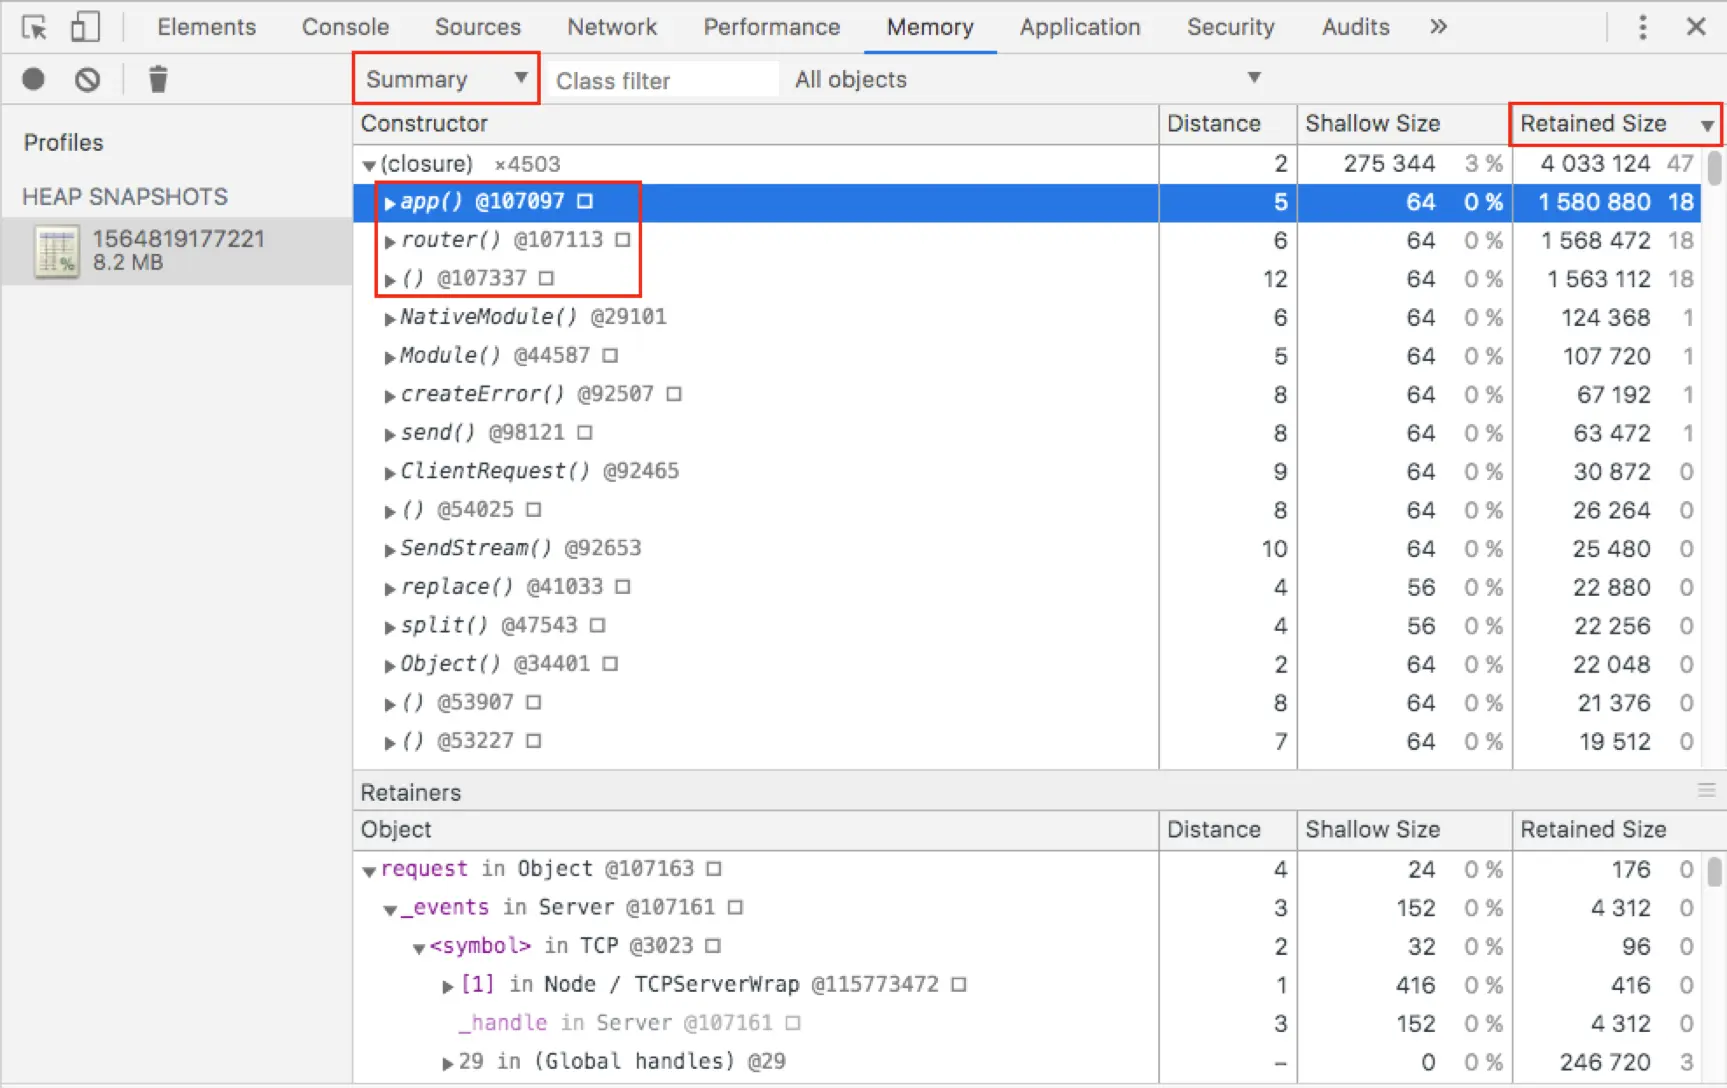
Task: Click the record heap snapshot button
Action: [x=34, y=79]
